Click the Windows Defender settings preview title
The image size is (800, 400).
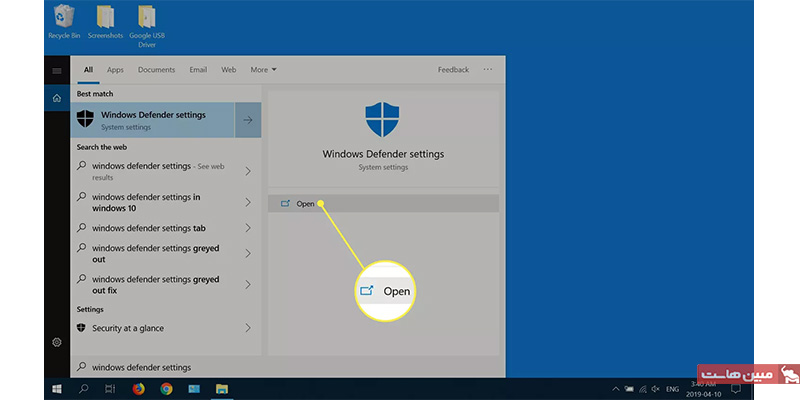click(383, 154)
